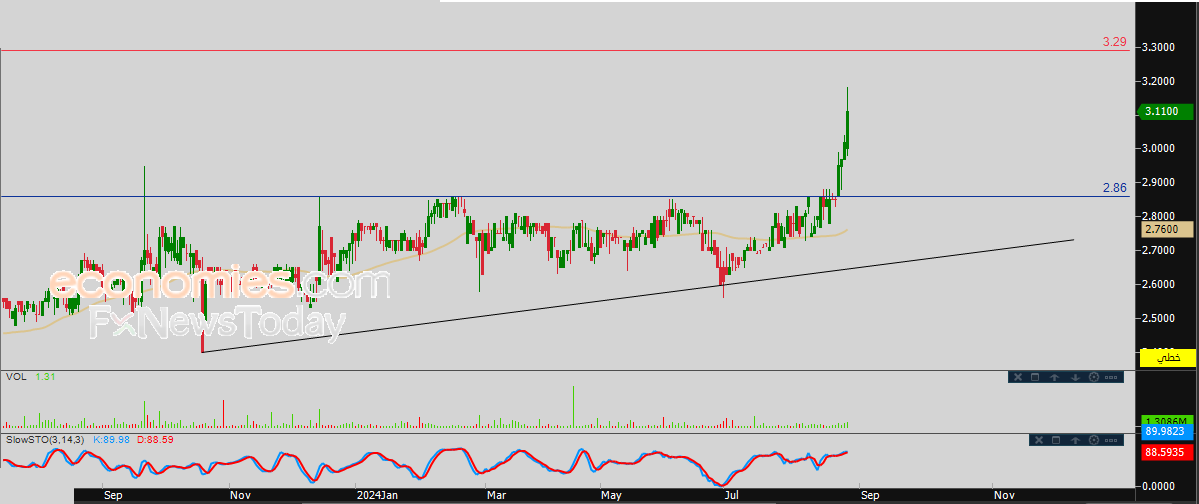Click the May time axis label

610,496
